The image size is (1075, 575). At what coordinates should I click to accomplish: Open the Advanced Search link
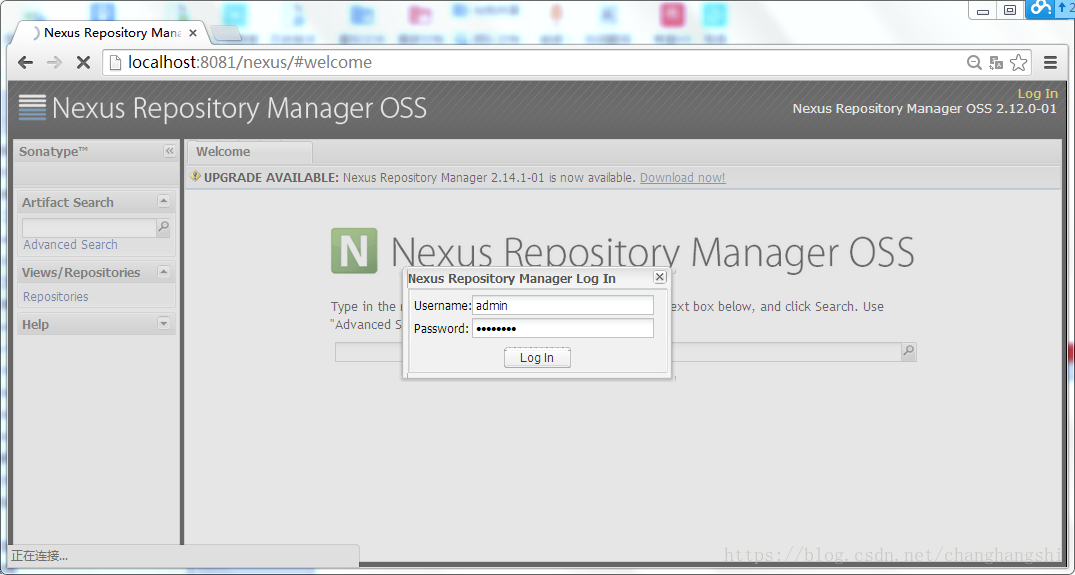point(70,245)
